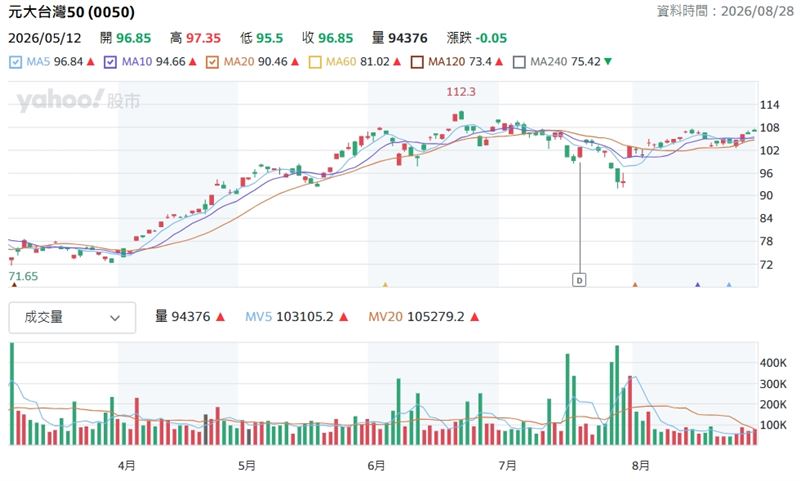Viewport: 800px width, 481px height.
Task: Click the 5月 axis label
Action: (x=246, y=465)
